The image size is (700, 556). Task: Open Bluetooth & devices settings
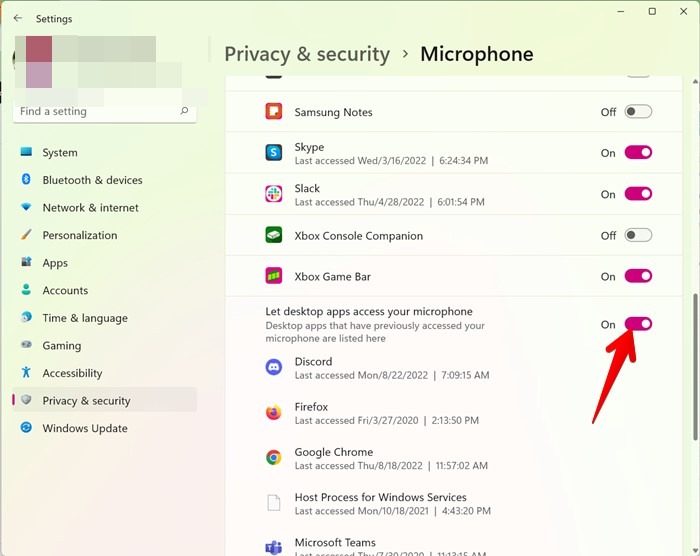pos(92,180)
